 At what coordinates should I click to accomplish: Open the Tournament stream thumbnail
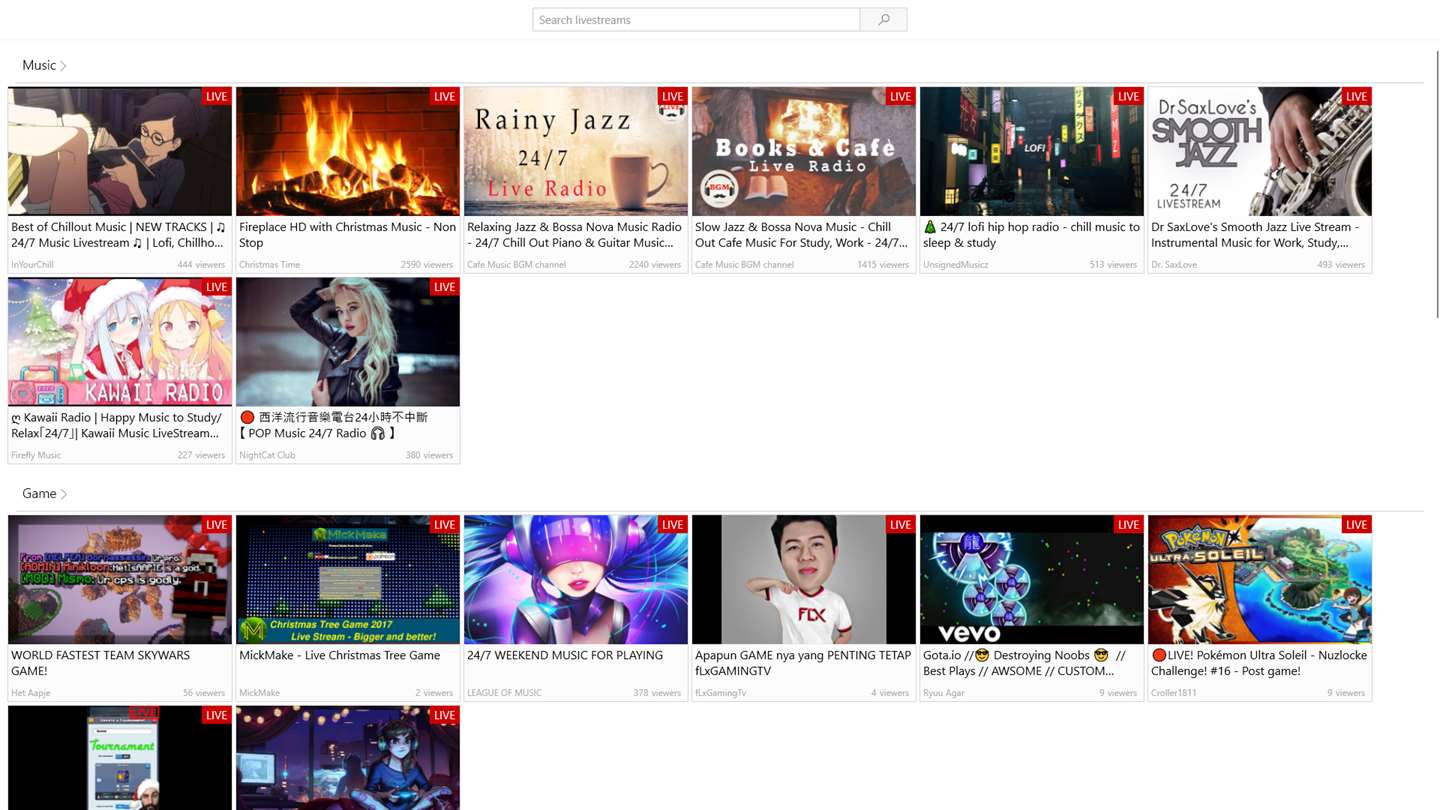tap(120, 758)
